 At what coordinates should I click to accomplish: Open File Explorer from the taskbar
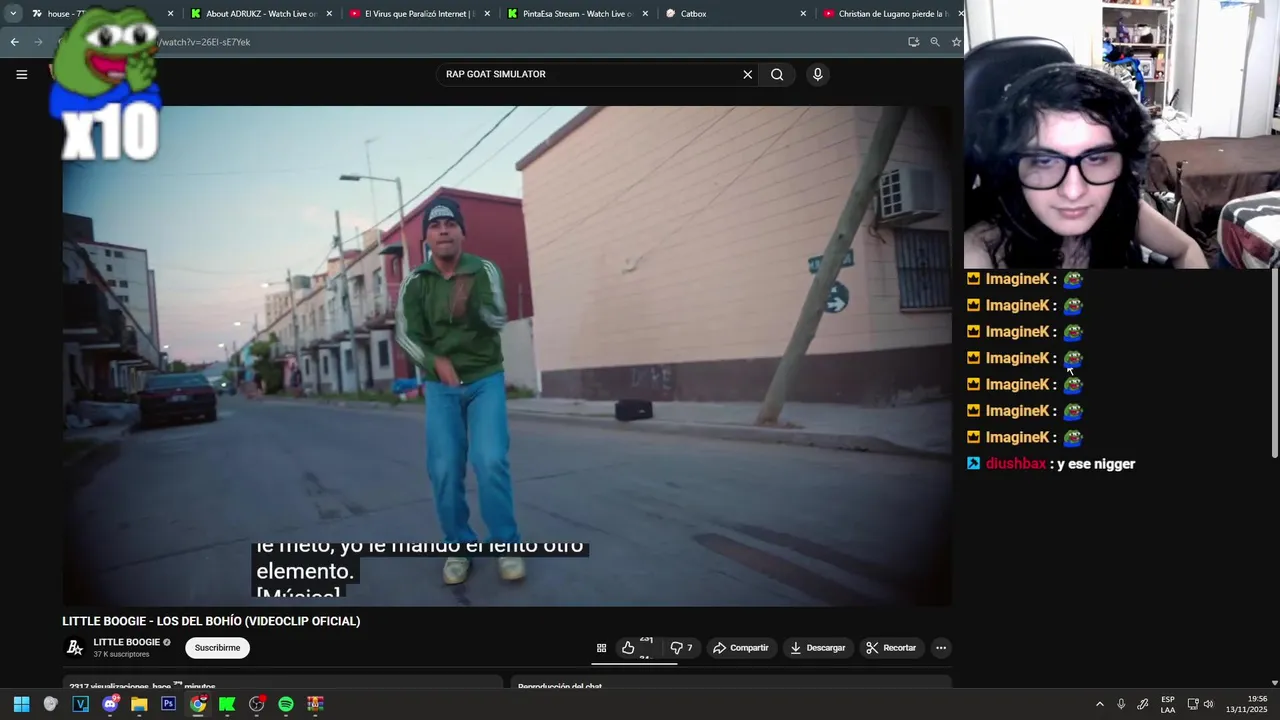click(x=139, y=704)
